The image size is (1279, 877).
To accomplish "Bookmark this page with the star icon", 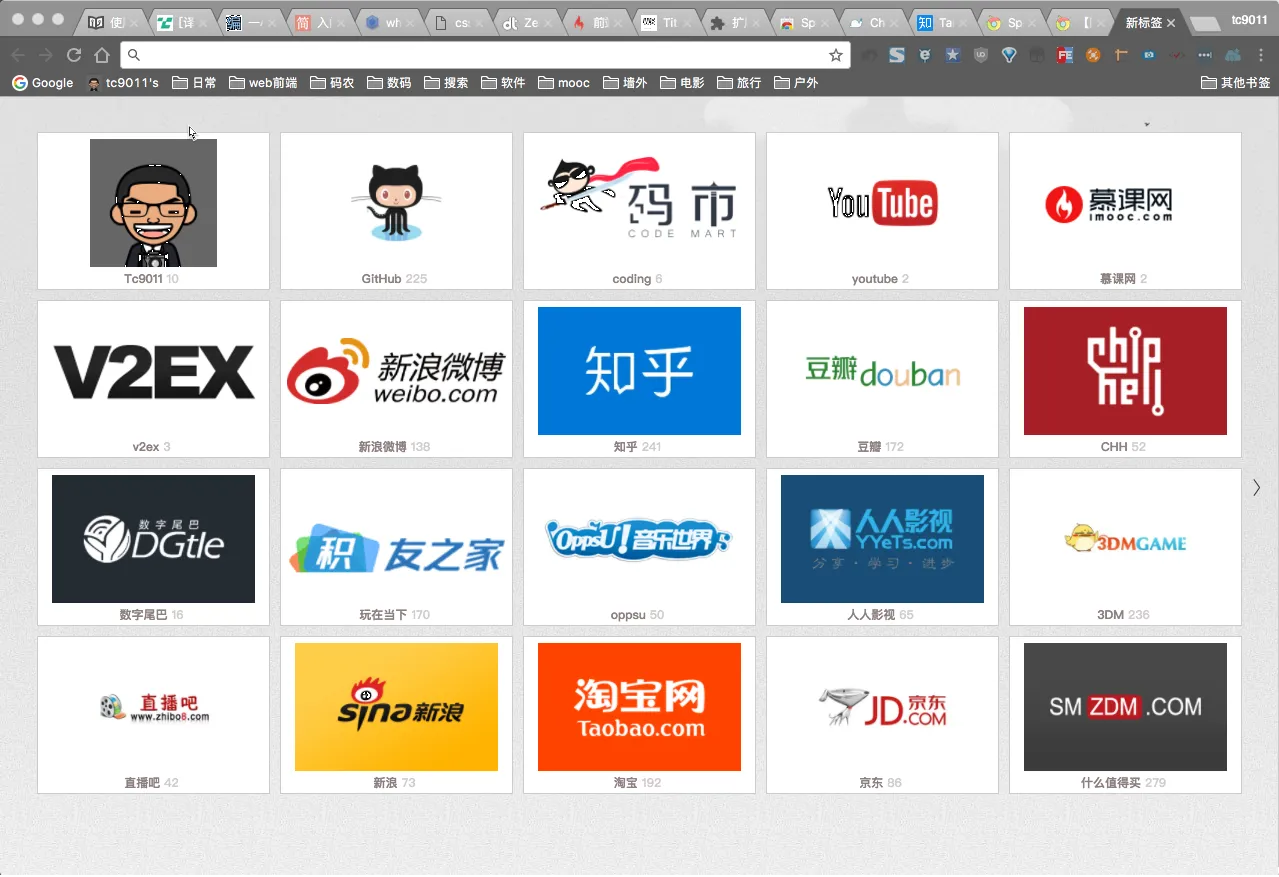I will (x=835, y=55).
